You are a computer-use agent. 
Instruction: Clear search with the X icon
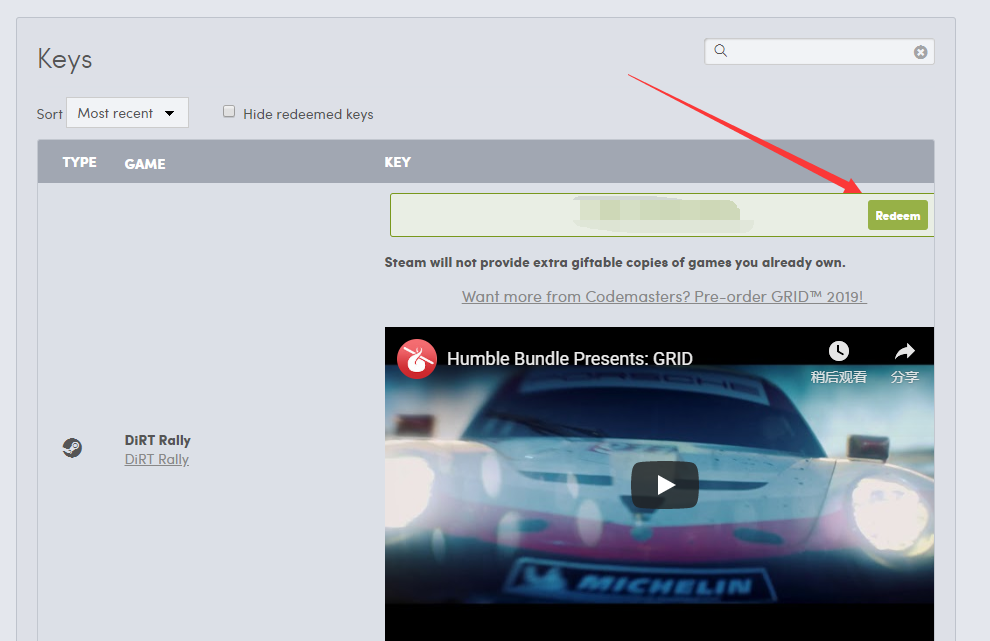(921, 52)
